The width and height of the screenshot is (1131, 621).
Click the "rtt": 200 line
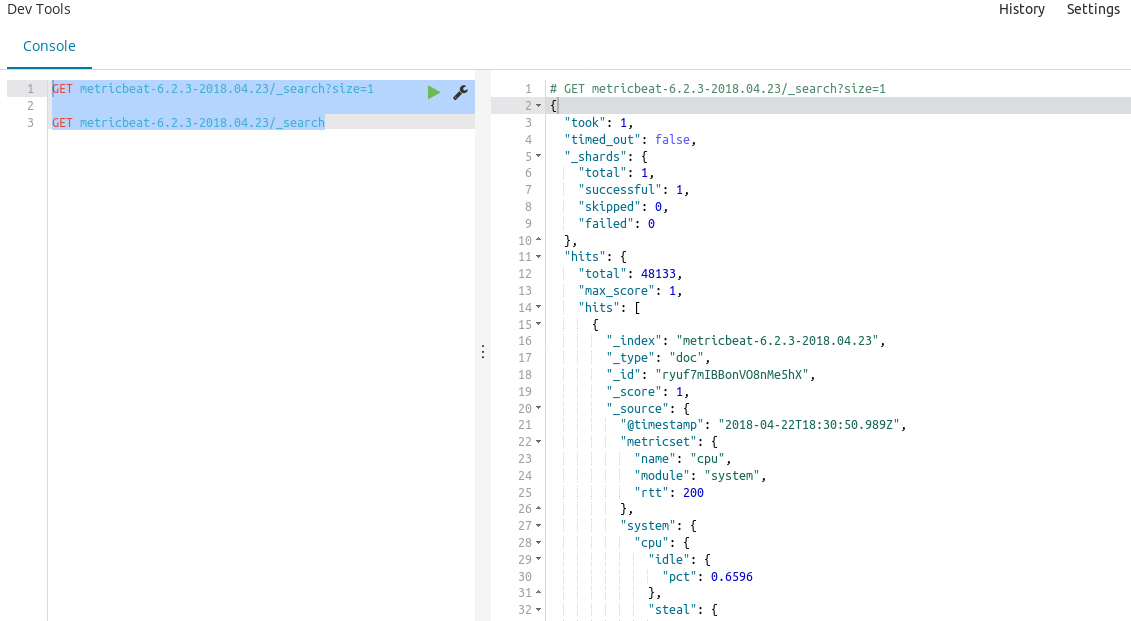coord(669,493)
